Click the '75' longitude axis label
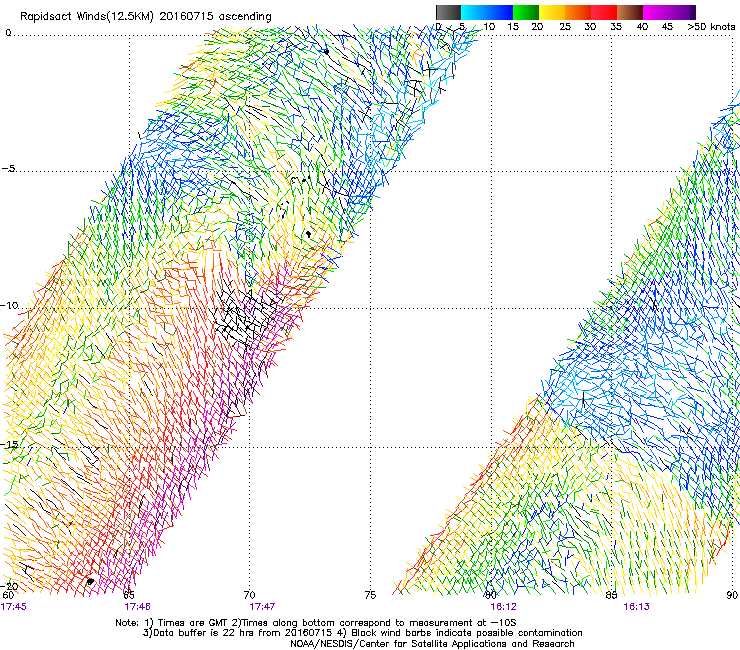 tap(370, 595)
